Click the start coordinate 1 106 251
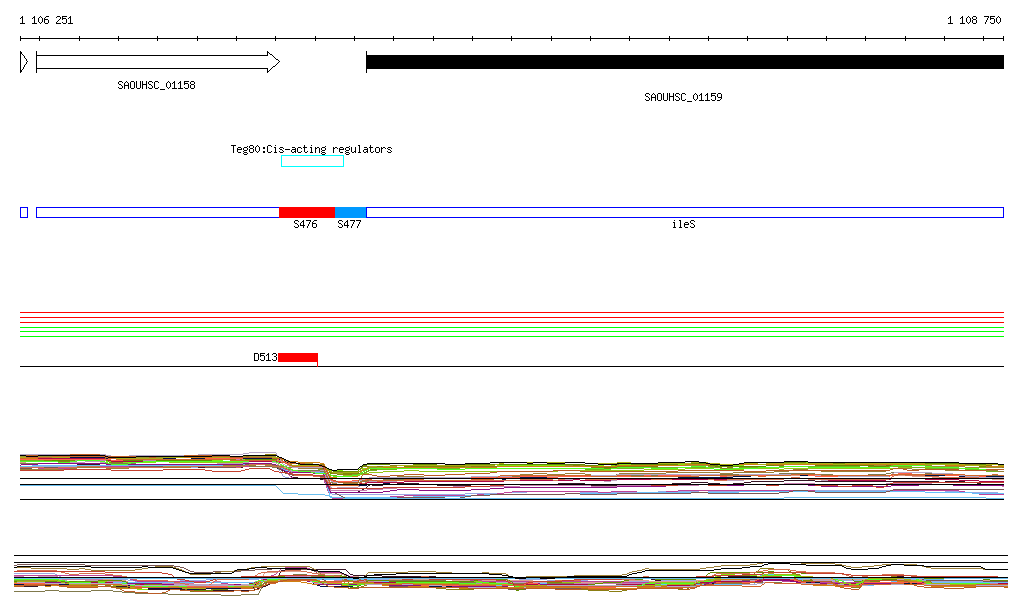 coord(46,20)
